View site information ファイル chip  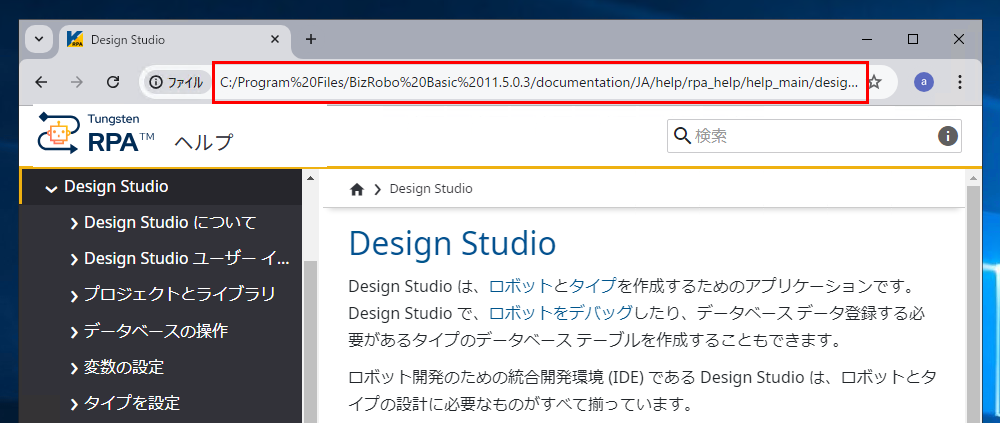point(176,82)
